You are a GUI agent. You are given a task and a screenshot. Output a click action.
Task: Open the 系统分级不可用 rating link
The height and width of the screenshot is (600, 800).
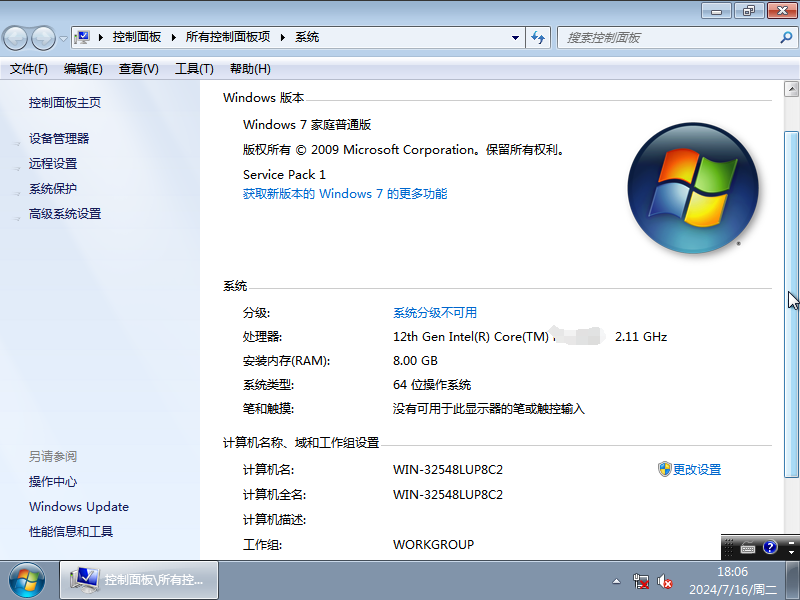point(434,312)
